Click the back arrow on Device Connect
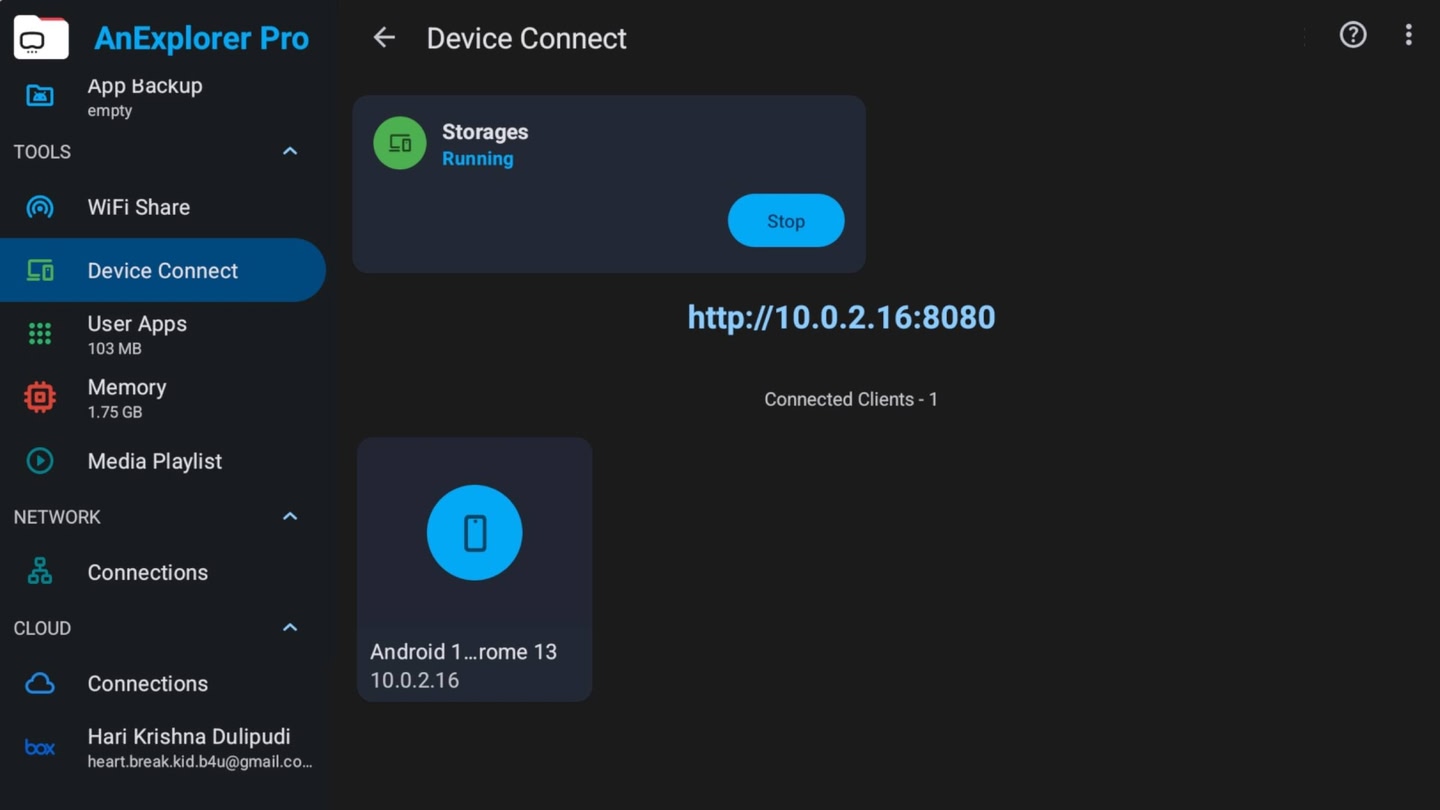The height and width of the screenshot is (810, 1440). pos(384,37)
